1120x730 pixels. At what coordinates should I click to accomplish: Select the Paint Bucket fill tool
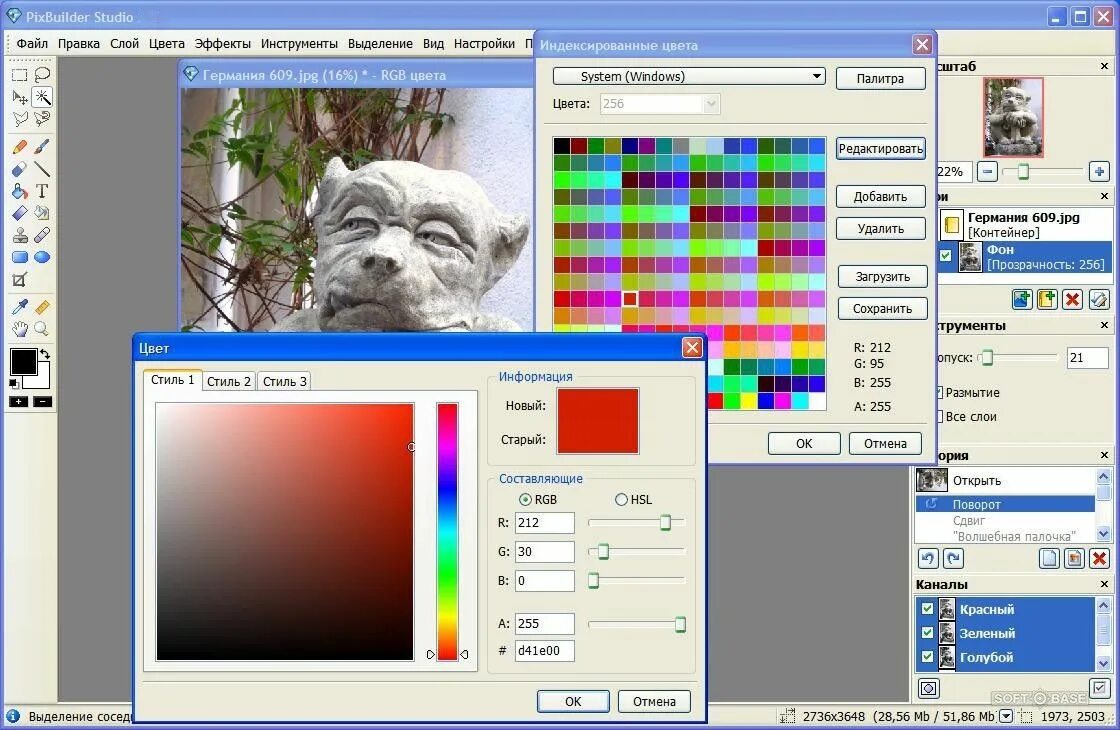click(19, 191)
